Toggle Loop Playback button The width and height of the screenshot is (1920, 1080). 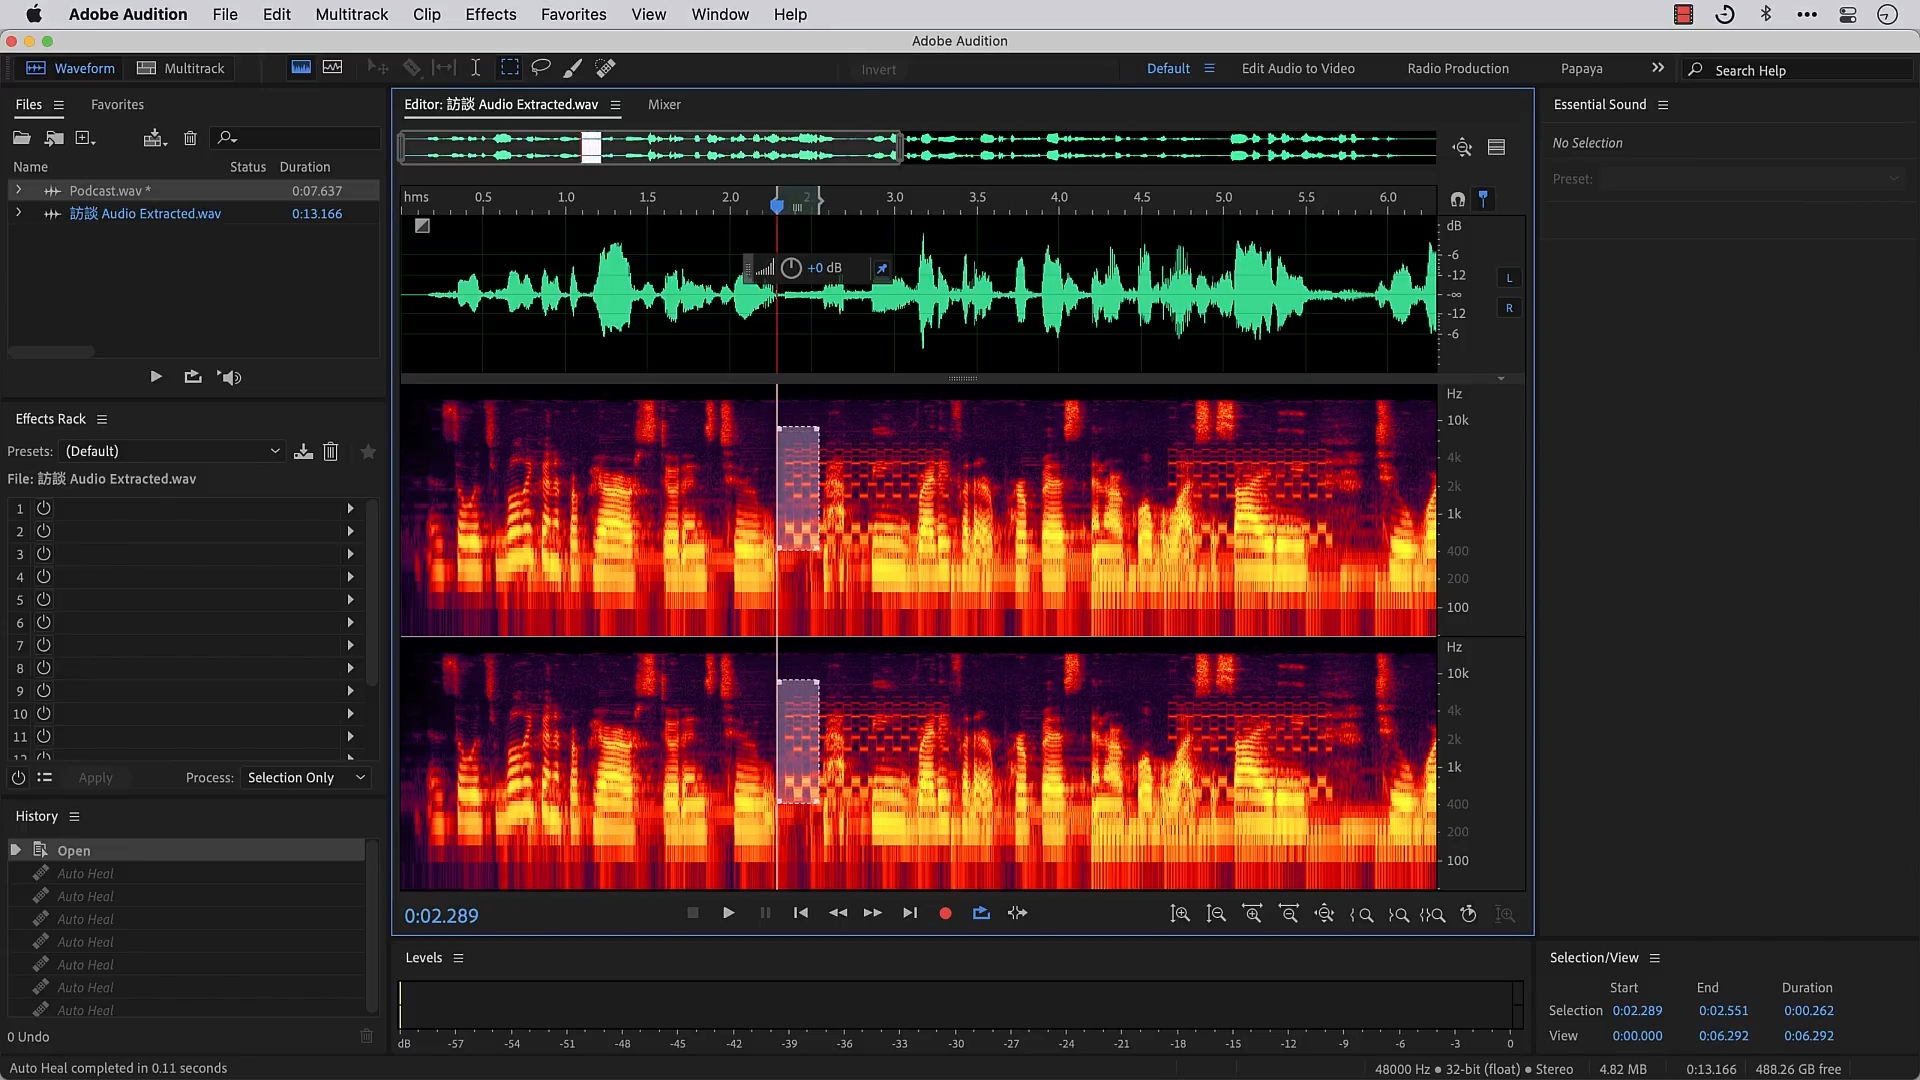(981, 914)
